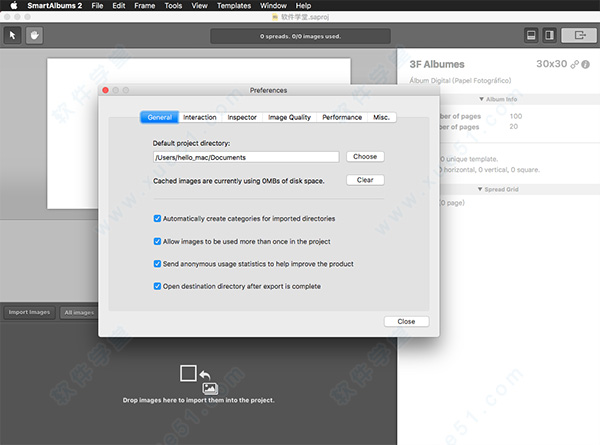Open the Edit menu
Screen dimensions: 600x445
(119, 5)
